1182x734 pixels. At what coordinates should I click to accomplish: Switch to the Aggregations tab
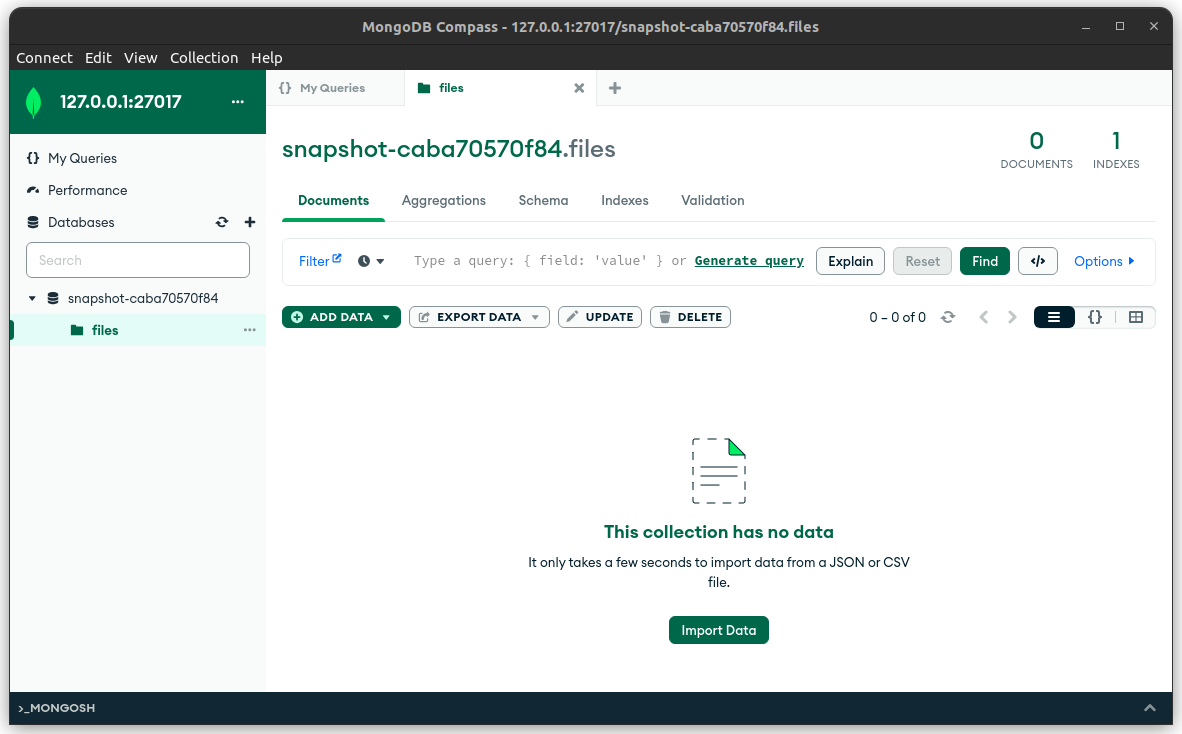[x=443, y=200]
